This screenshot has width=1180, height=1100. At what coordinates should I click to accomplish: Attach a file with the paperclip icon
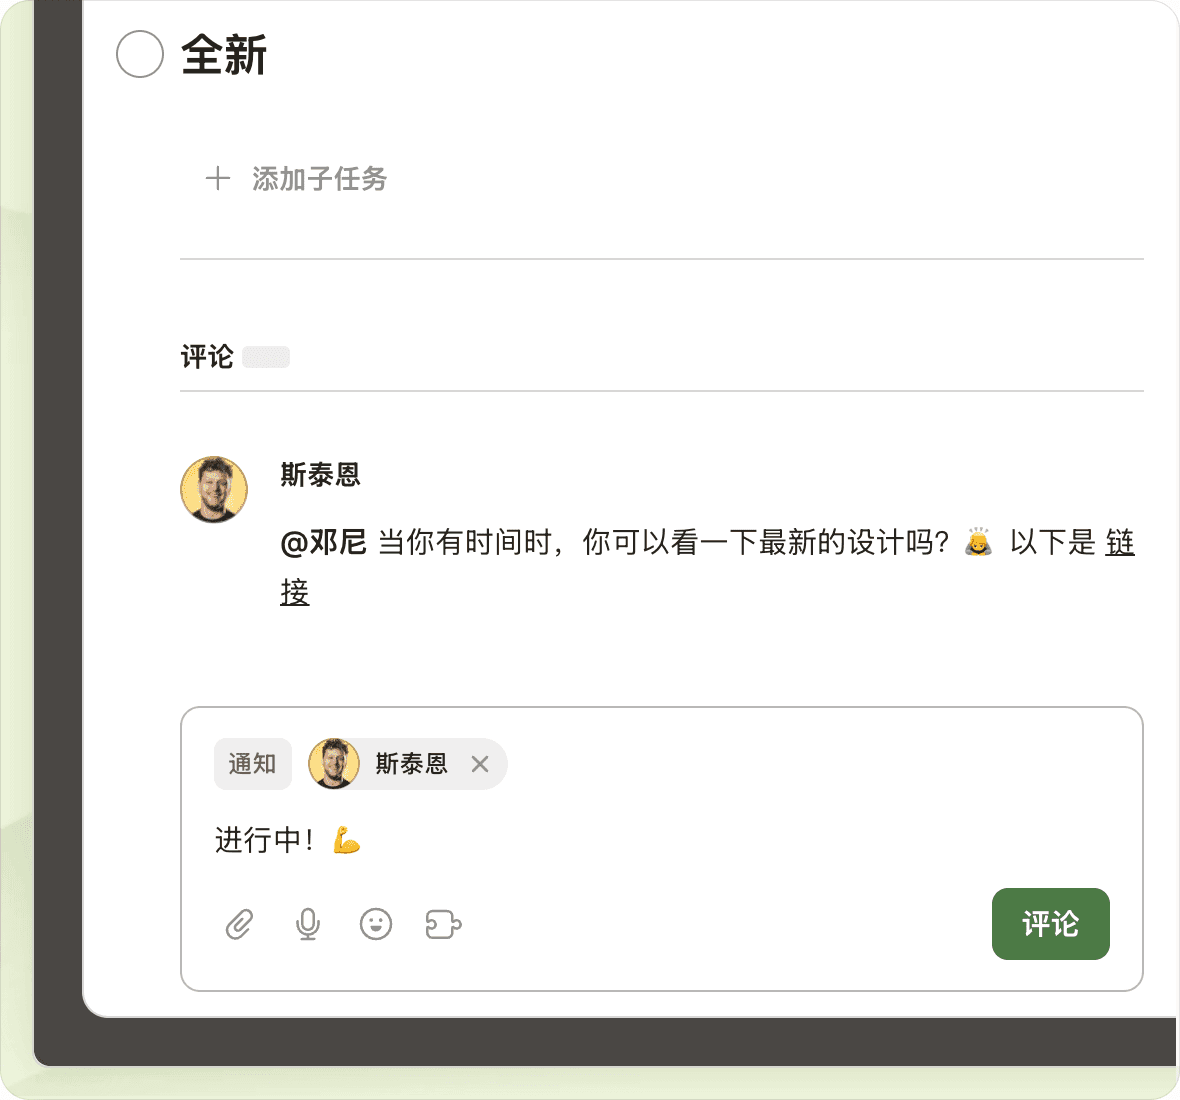point(239,925)
